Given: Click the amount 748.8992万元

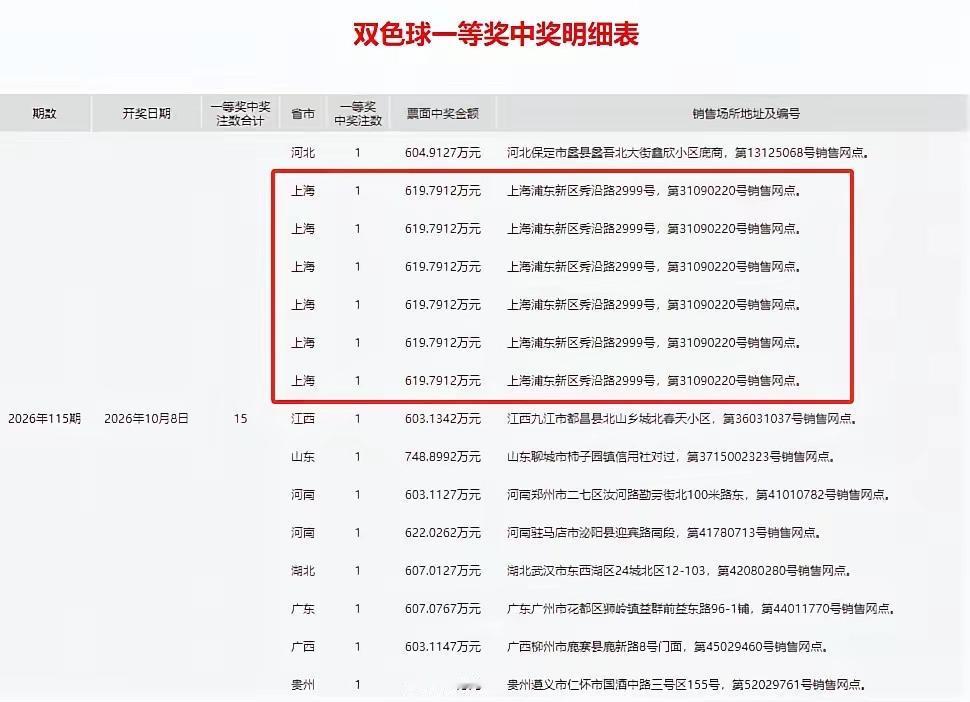Looking at the screenshot, I should pyautogui.click(x=443, y=457).
